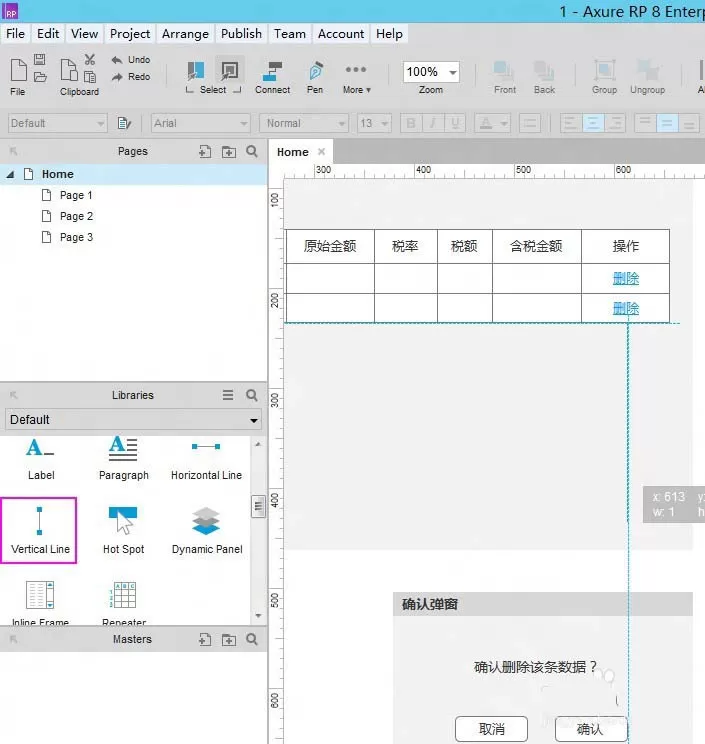
Task: Toggle the contained selection mode
Action: click(230, 71)
